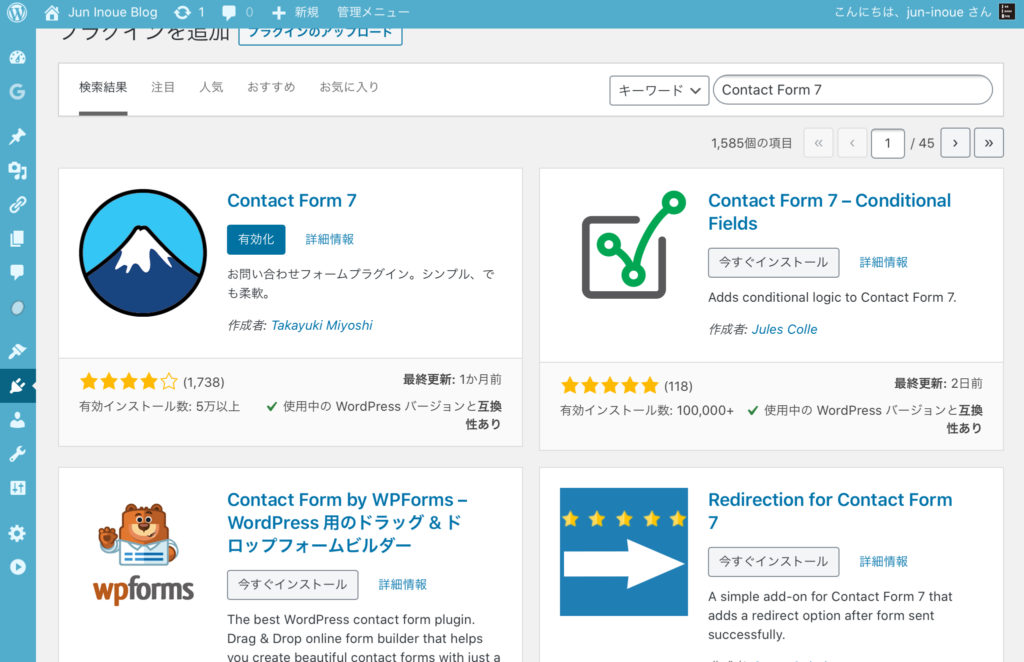1024x662 pixels.
Task: Open こんにちは、jun-inoue さん account menu
Action: click(913, 12)
